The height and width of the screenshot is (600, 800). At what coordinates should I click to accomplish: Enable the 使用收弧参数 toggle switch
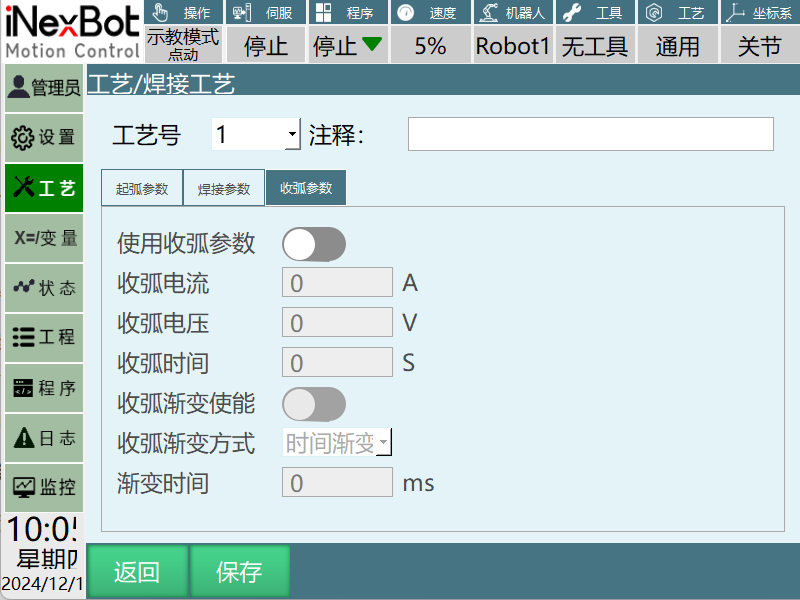(x=314, y=243)
